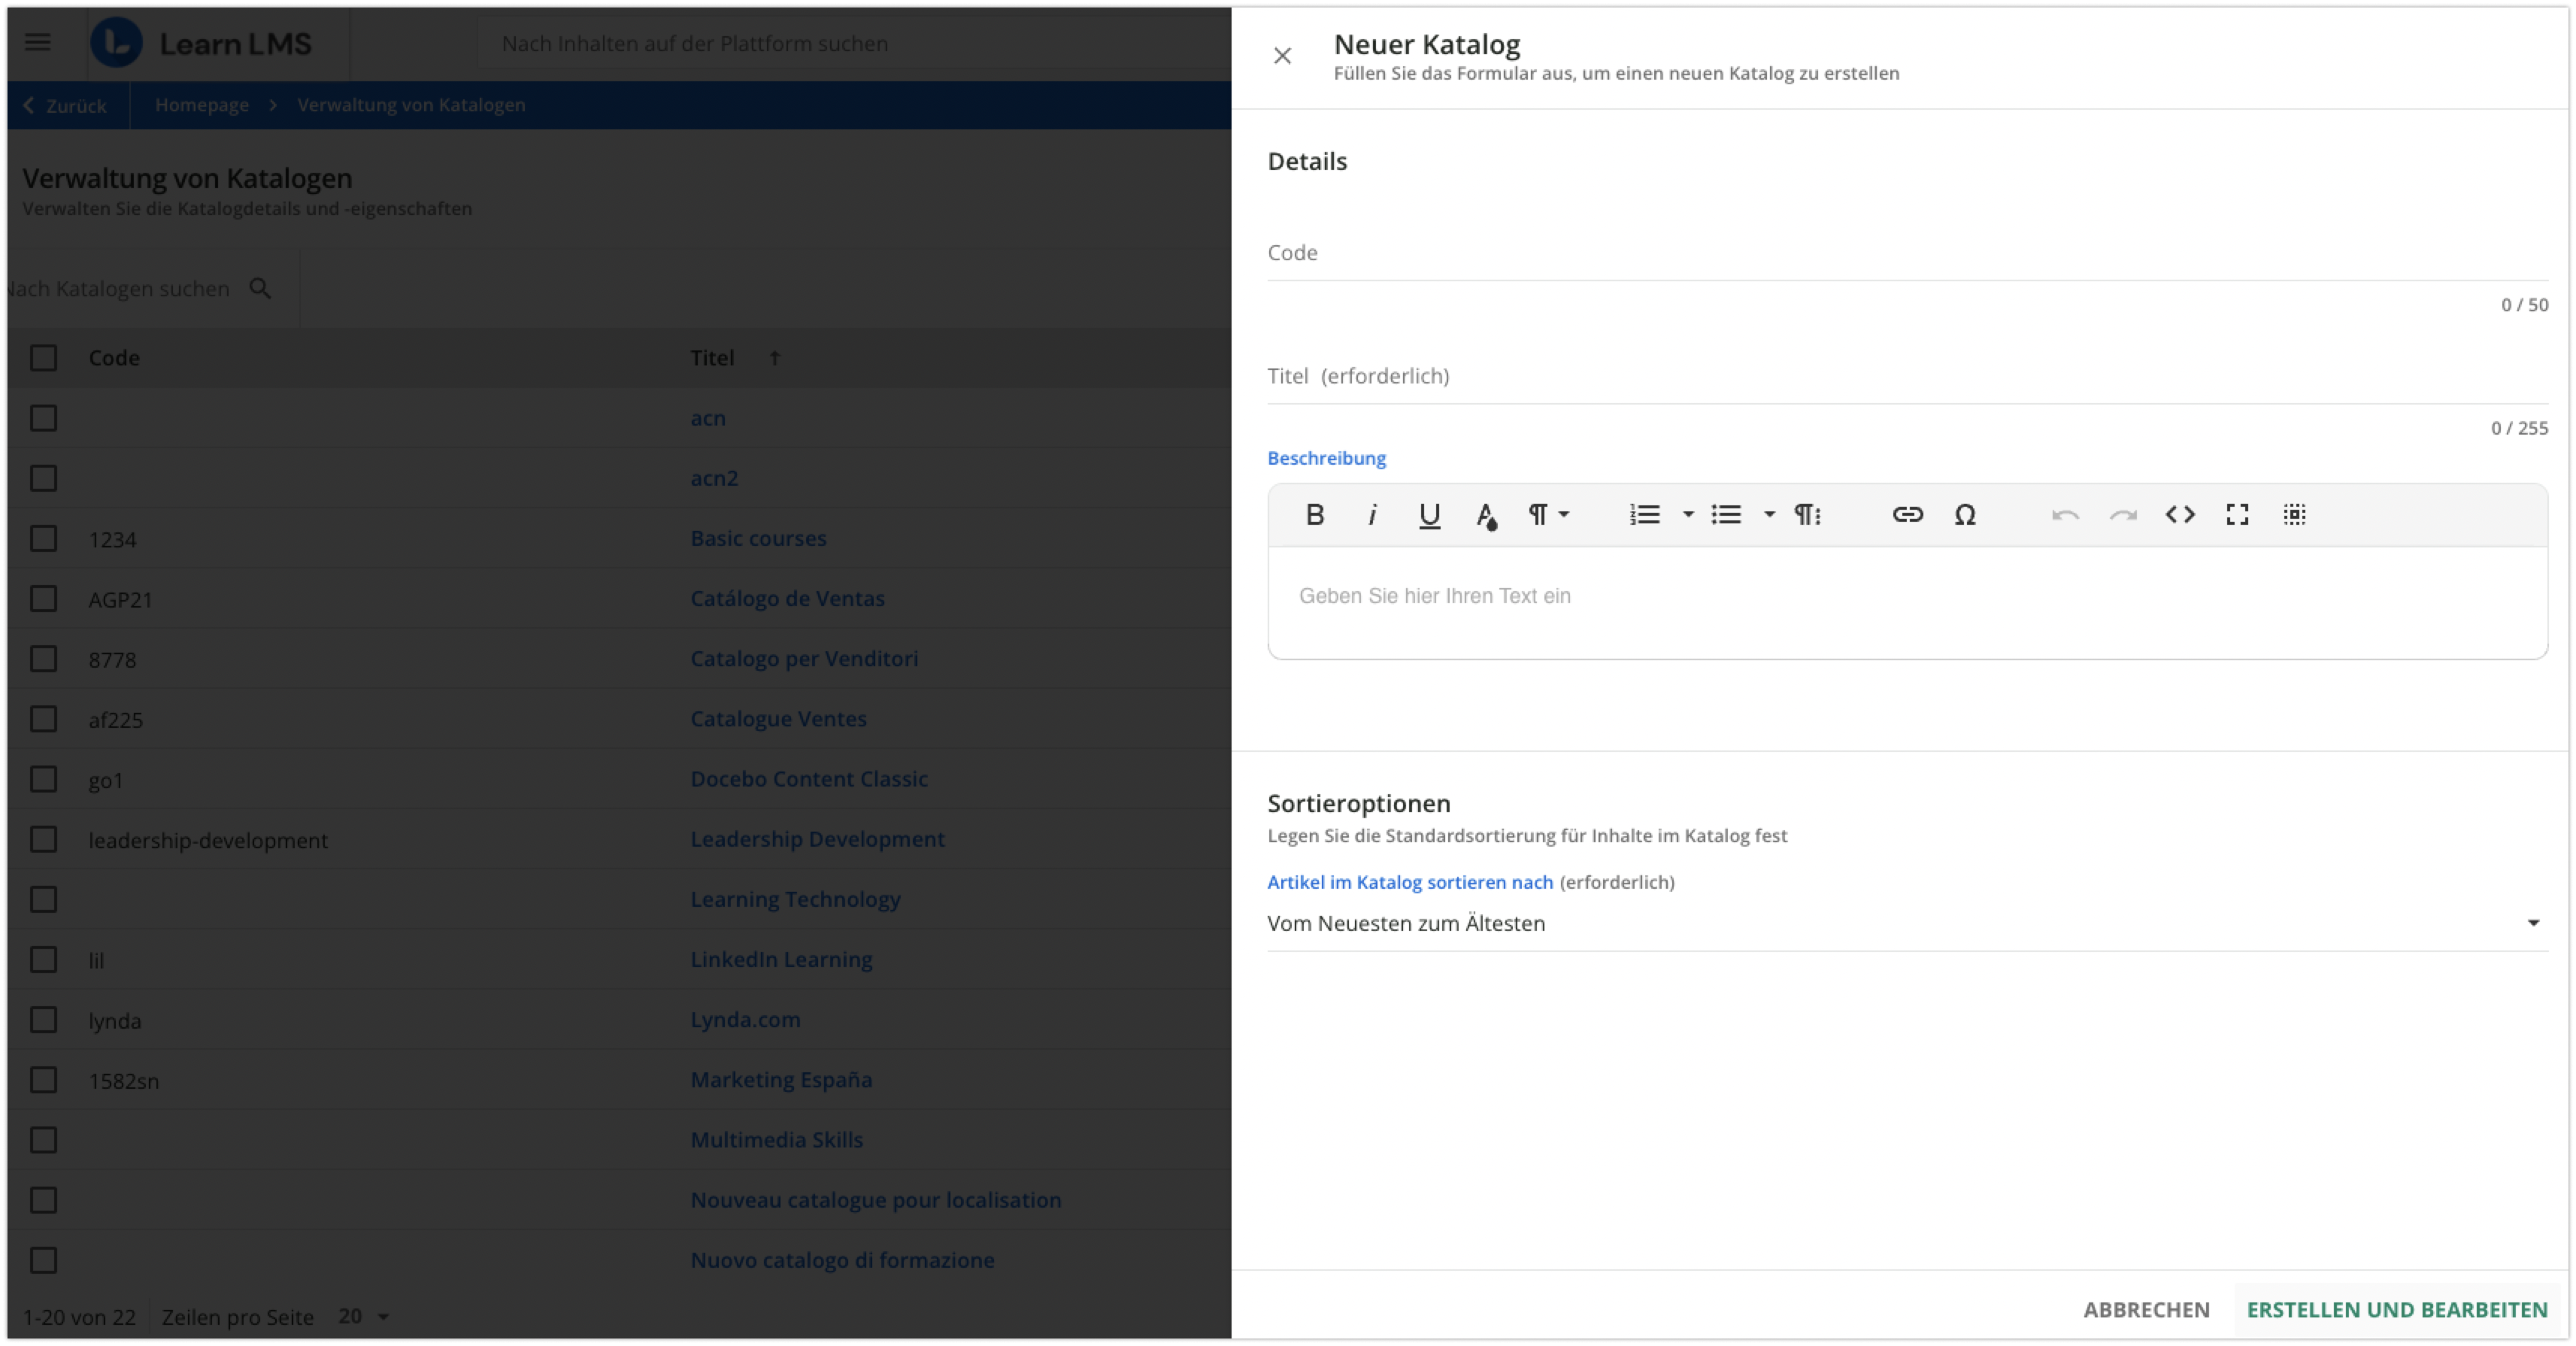
Task: Click into the description text area
Action: [1907, 602]
